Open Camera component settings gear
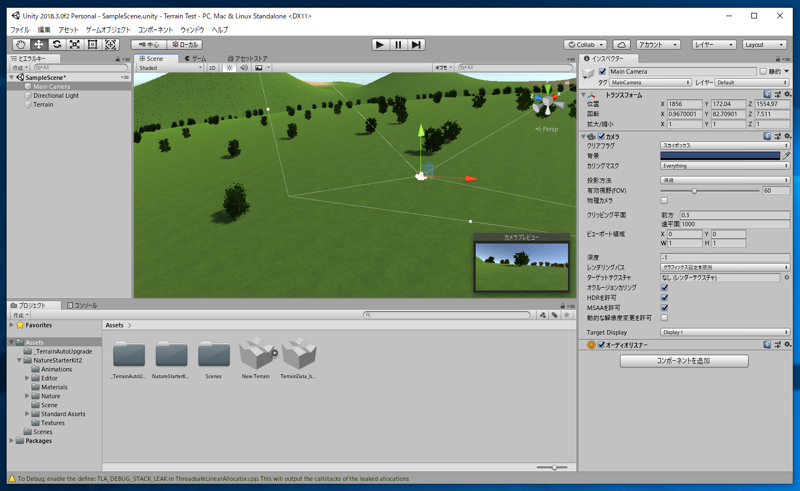Screen dimensions: 800x491 [787, 136]
